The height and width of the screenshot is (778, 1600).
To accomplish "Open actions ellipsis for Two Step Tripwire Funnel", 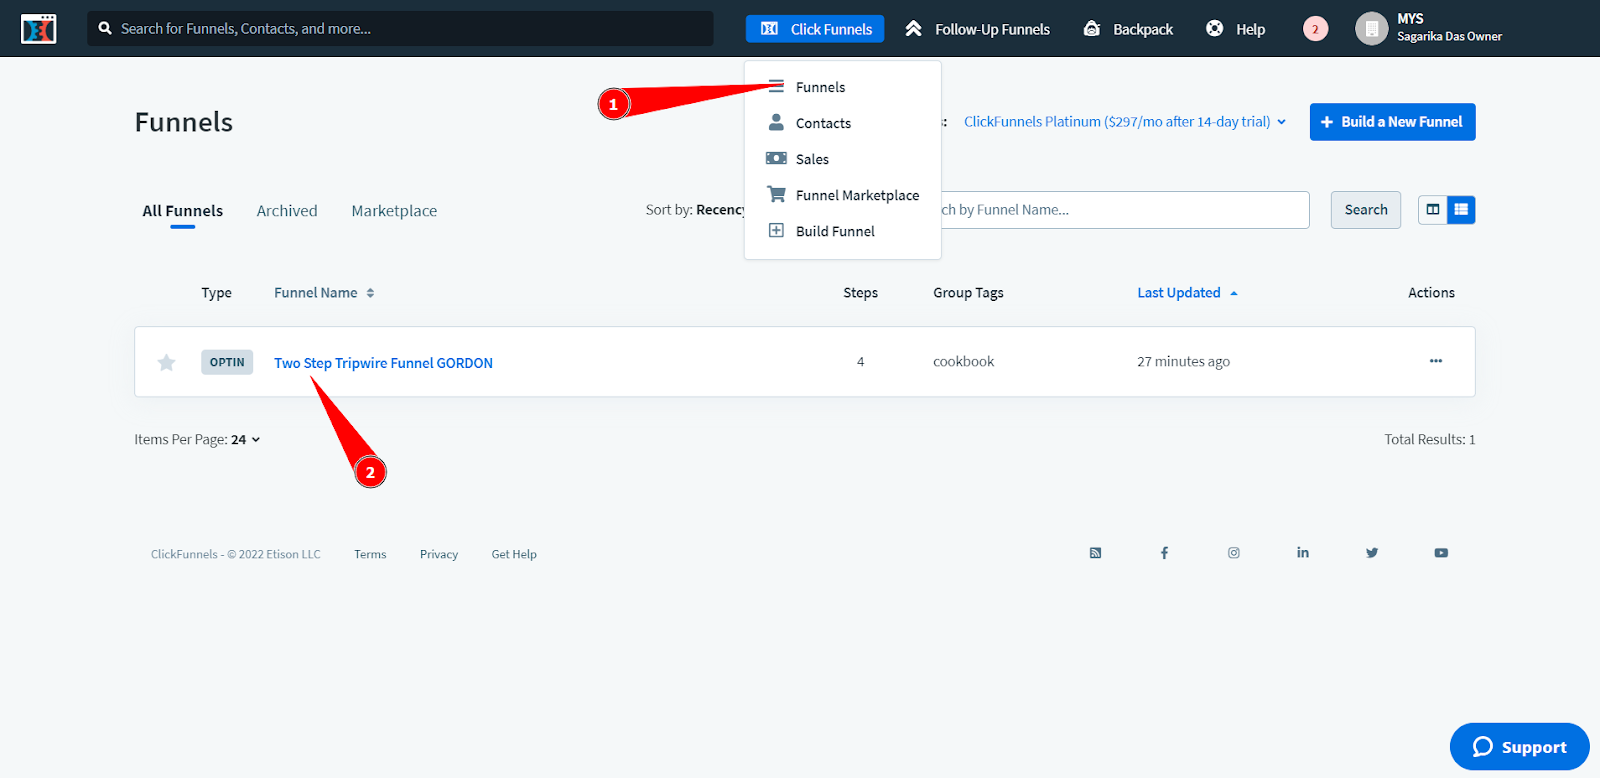I will [x=1436, y=361].
